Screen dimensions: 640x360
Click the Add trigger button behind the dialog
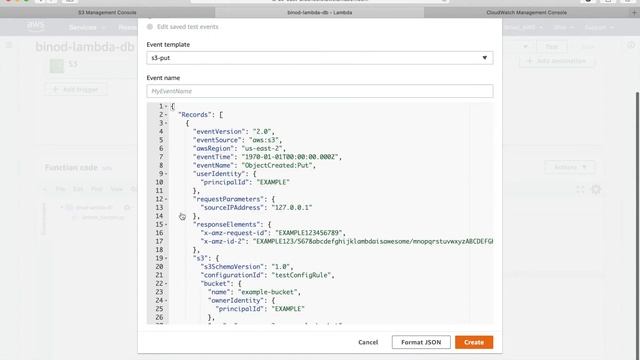click(x=76, y=89)
